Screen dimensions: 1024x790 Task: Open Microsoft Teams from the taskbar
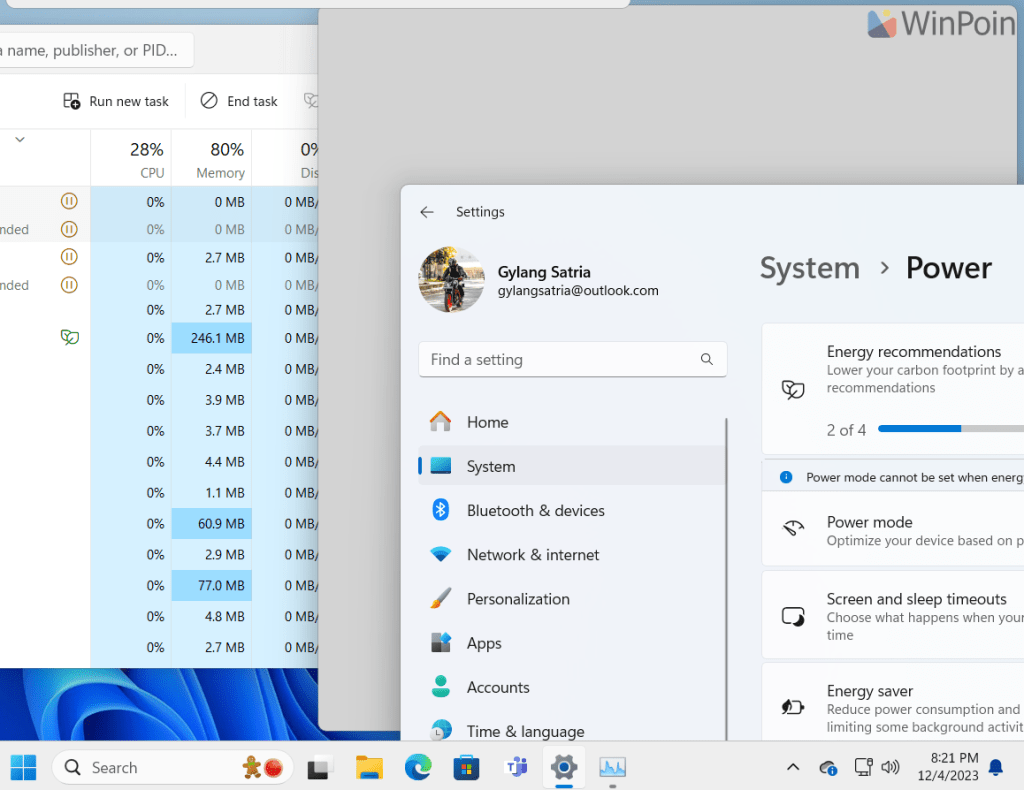tap(516, 767)
